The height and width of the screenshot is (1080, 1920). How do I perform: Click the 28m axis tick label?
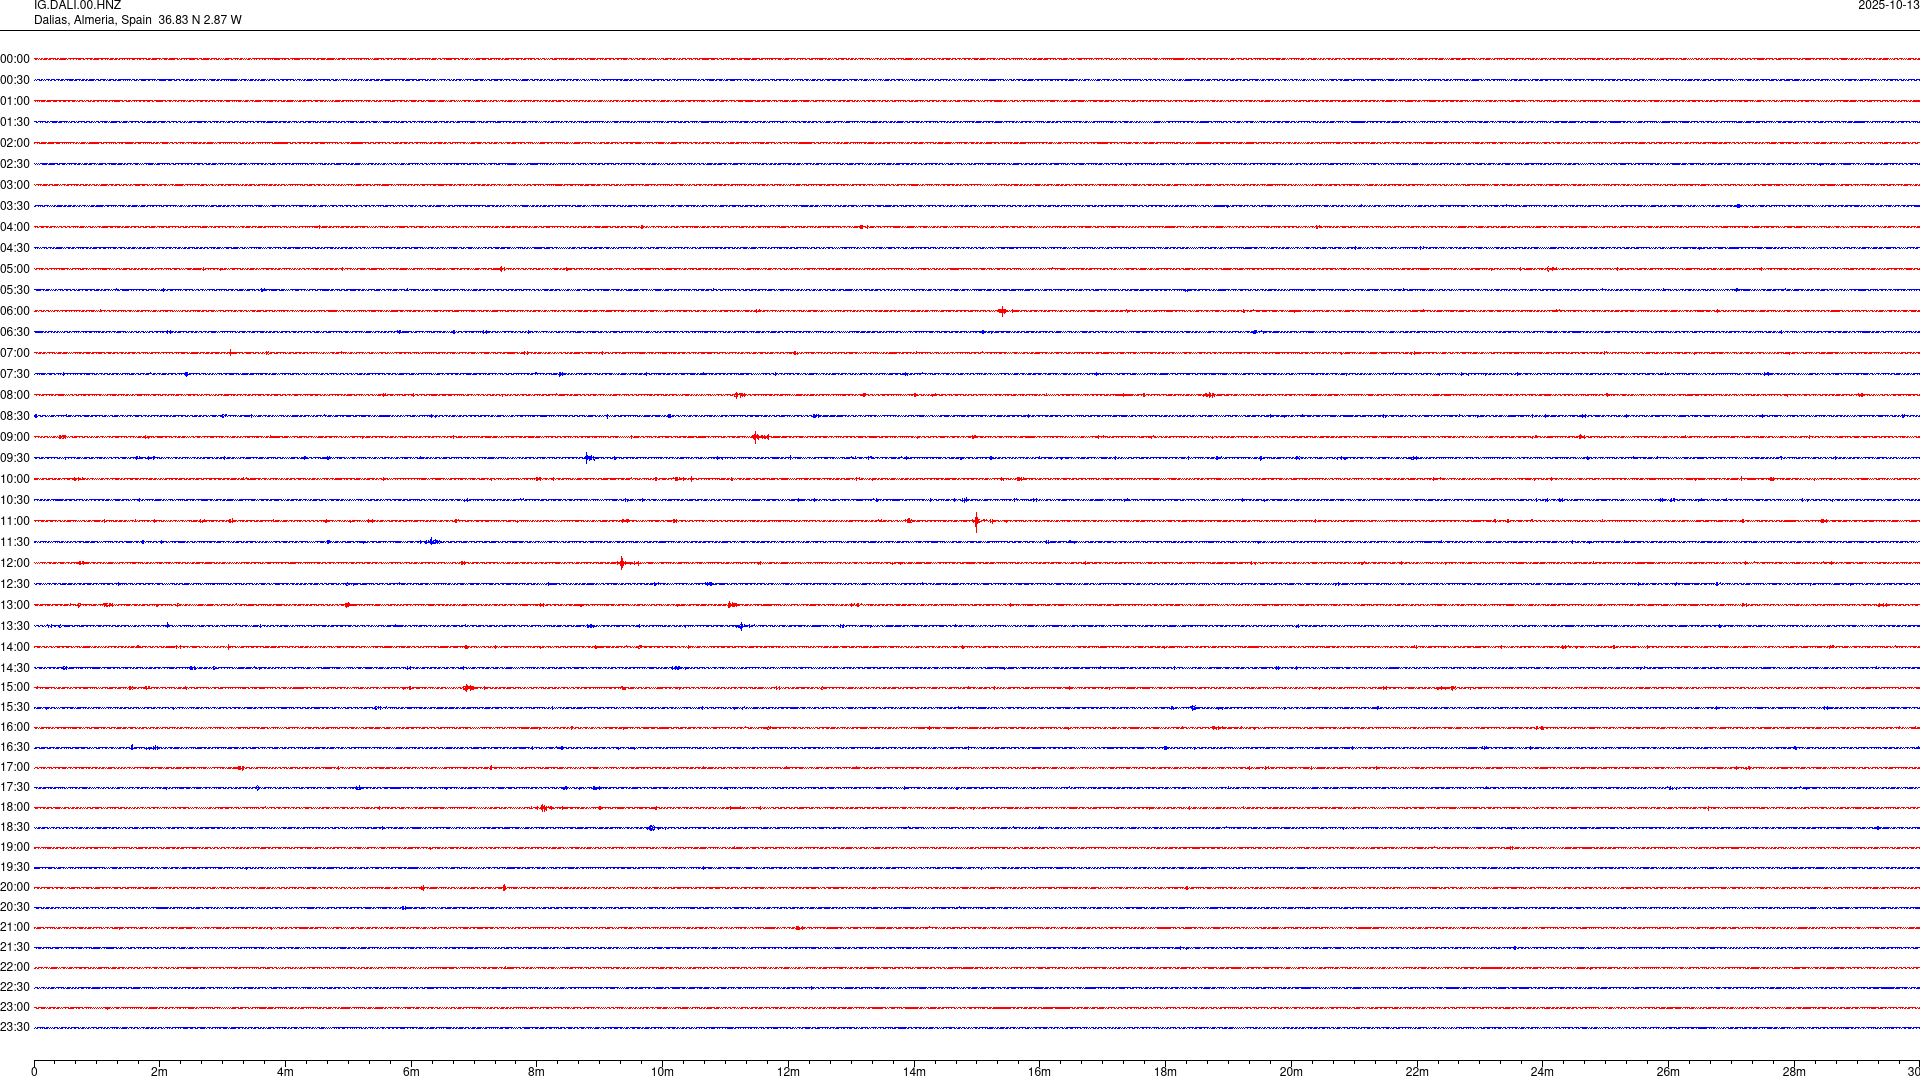[x=1793, y=1072]
